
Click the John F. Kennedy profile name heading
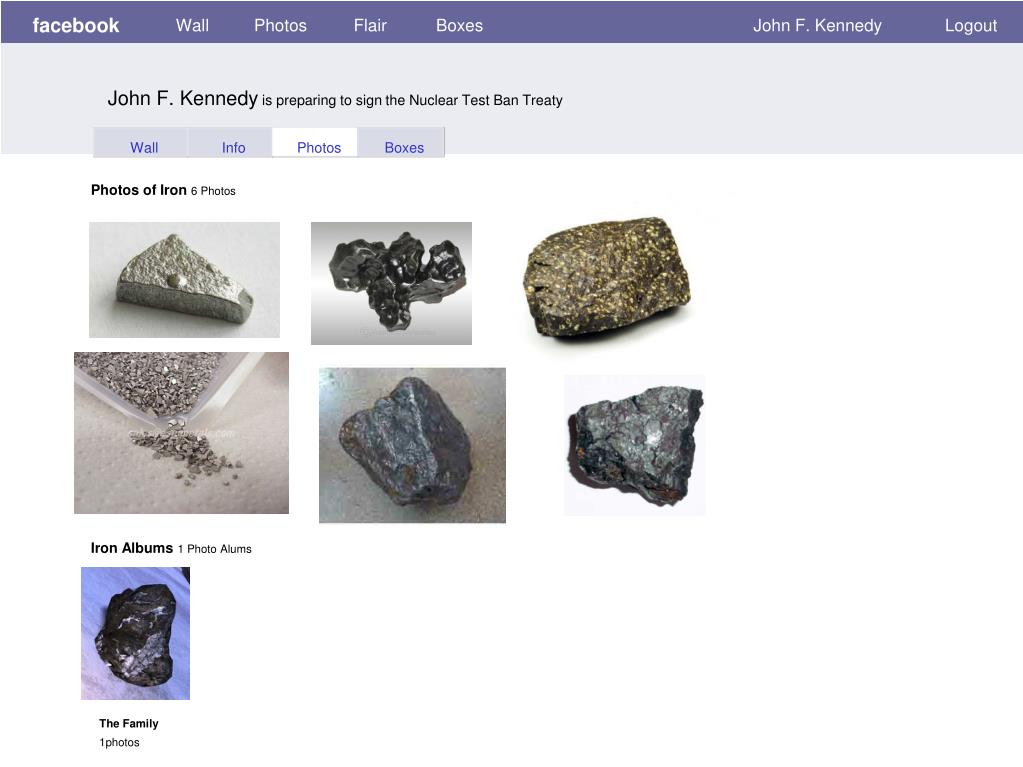pos(183,98)
